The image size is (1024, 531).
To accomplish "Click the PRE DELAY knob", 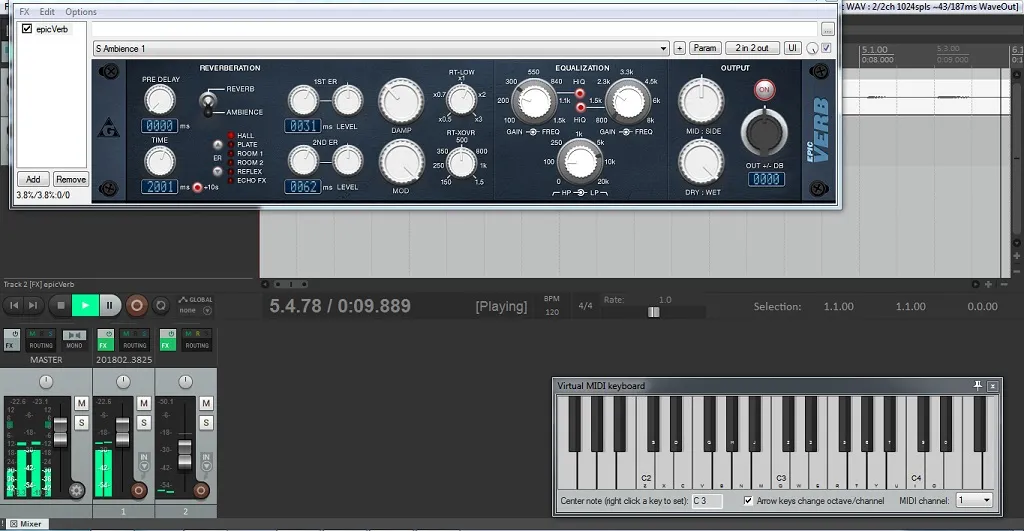I will tap(159, 101).
